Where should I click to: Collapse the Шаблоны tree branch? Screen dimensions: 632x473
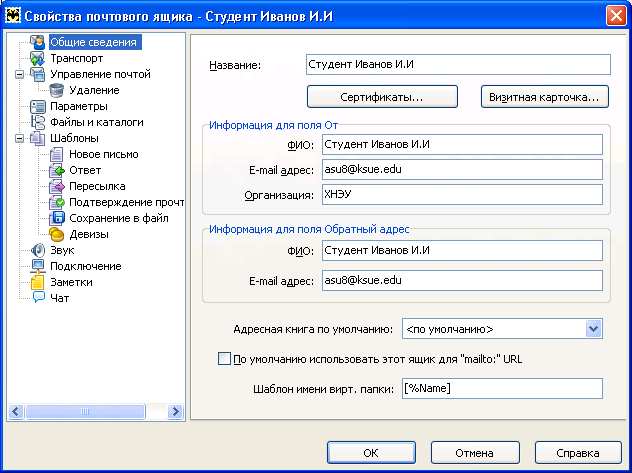pyautogui.click(x=19, y=139)
